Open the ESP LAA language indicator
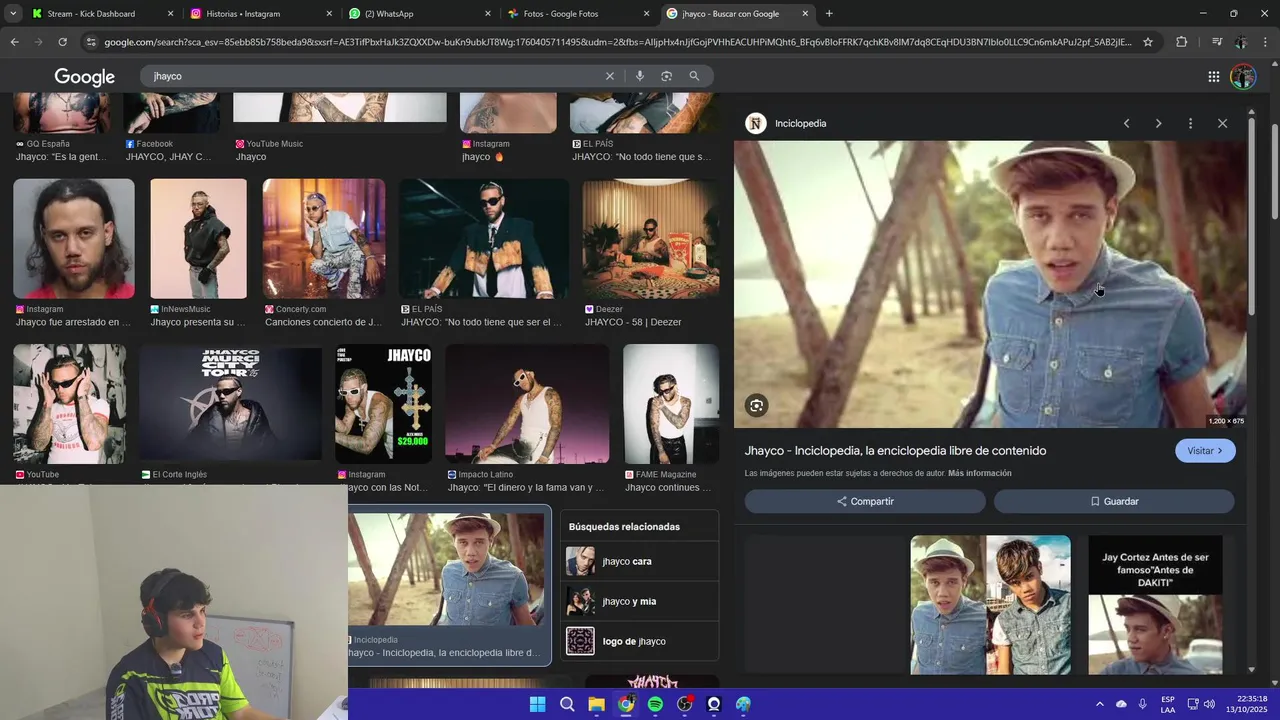The height and width of the screenshot is (720, 1280). 1168,704
